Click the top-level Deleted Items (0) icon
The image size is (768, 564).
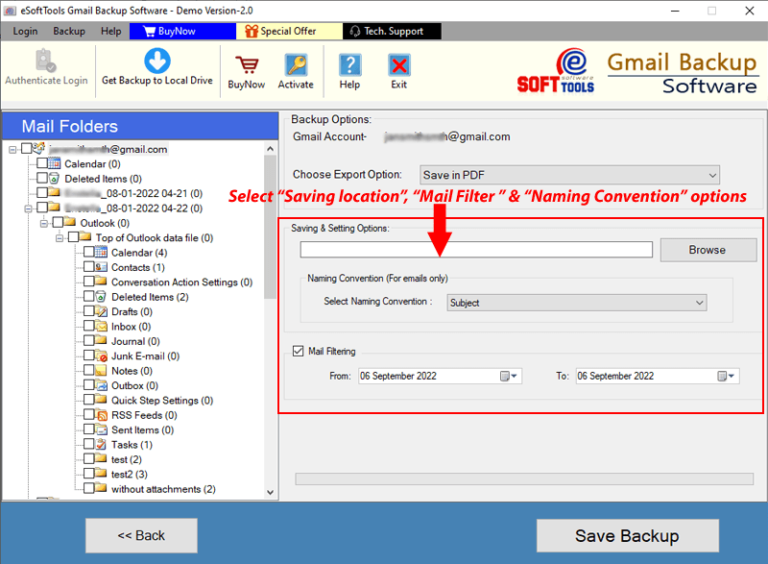pos(54,178)
